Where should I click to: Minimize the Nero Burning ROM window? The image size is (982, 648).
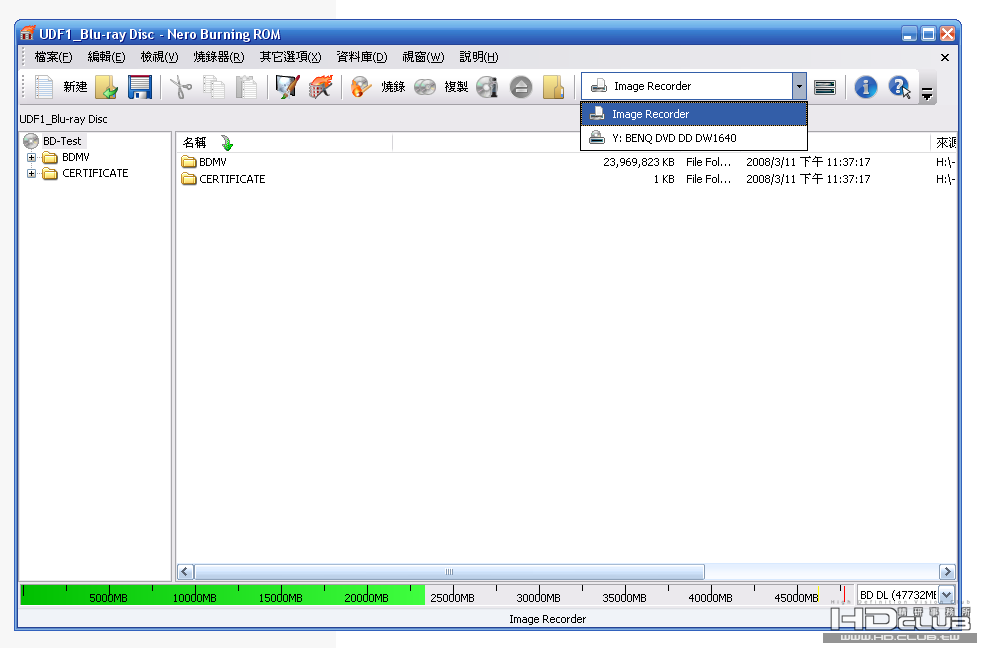(909, 34)
